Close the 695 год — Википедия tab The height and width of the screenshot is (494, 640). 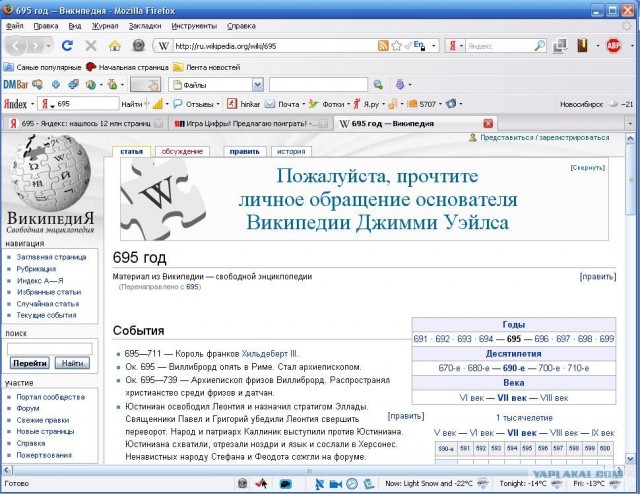[488, 123]
